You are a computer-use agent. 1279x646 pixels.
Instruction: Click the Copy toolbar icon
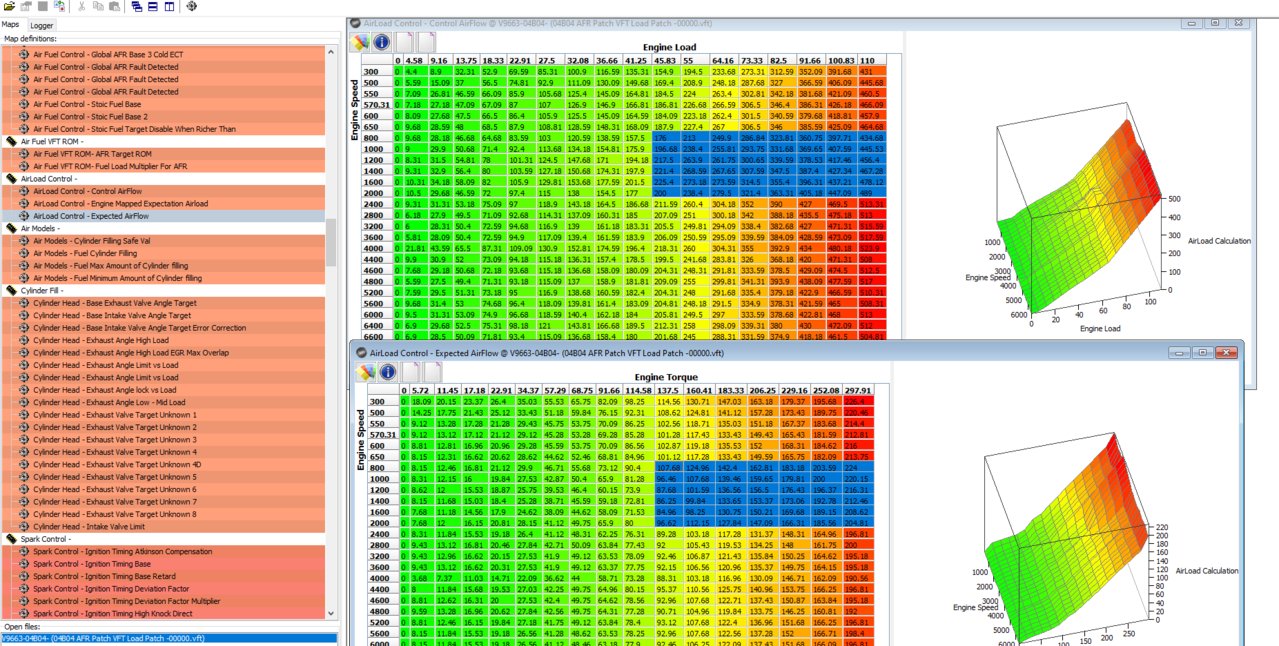[96, 6]
